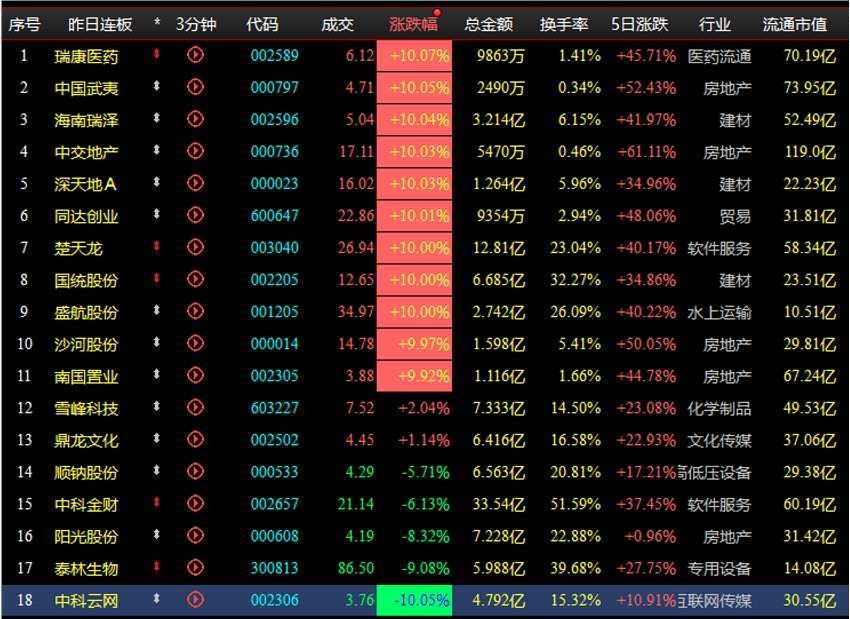Select stock name 瑞康医药

(x=86, y=56)
